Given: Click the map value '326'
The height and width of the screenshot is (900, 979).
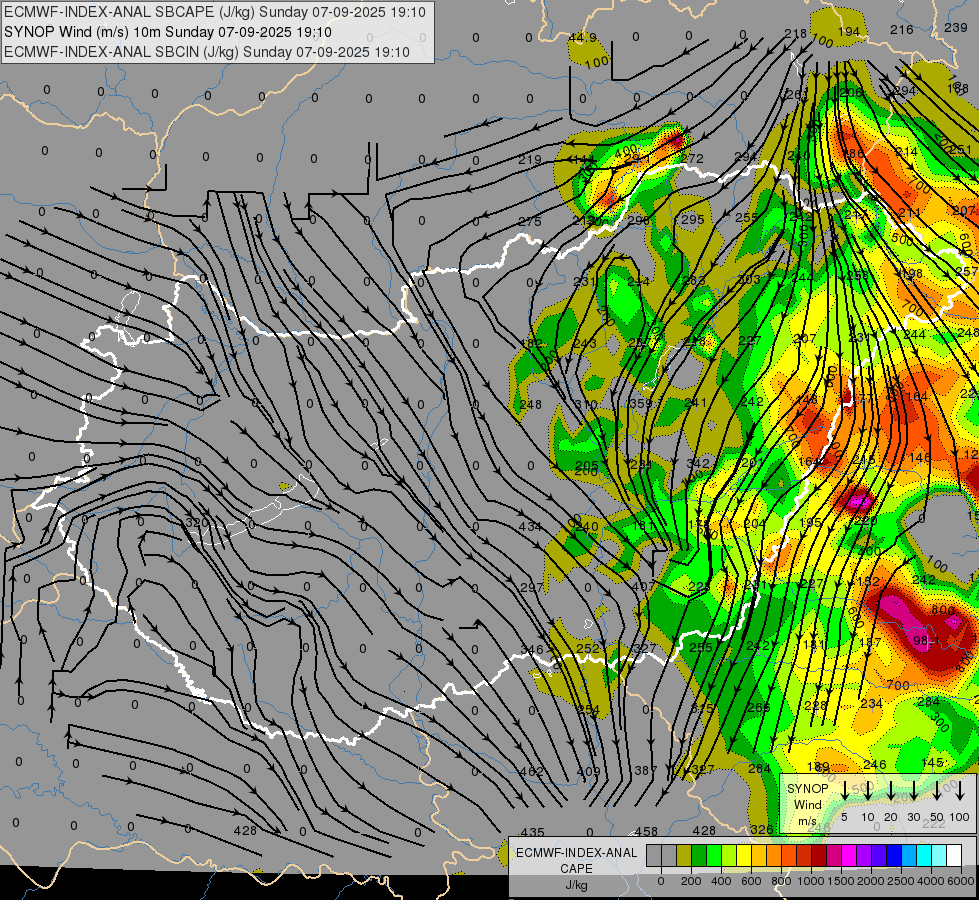Looking at the screenshot, I should click(762, 829).
